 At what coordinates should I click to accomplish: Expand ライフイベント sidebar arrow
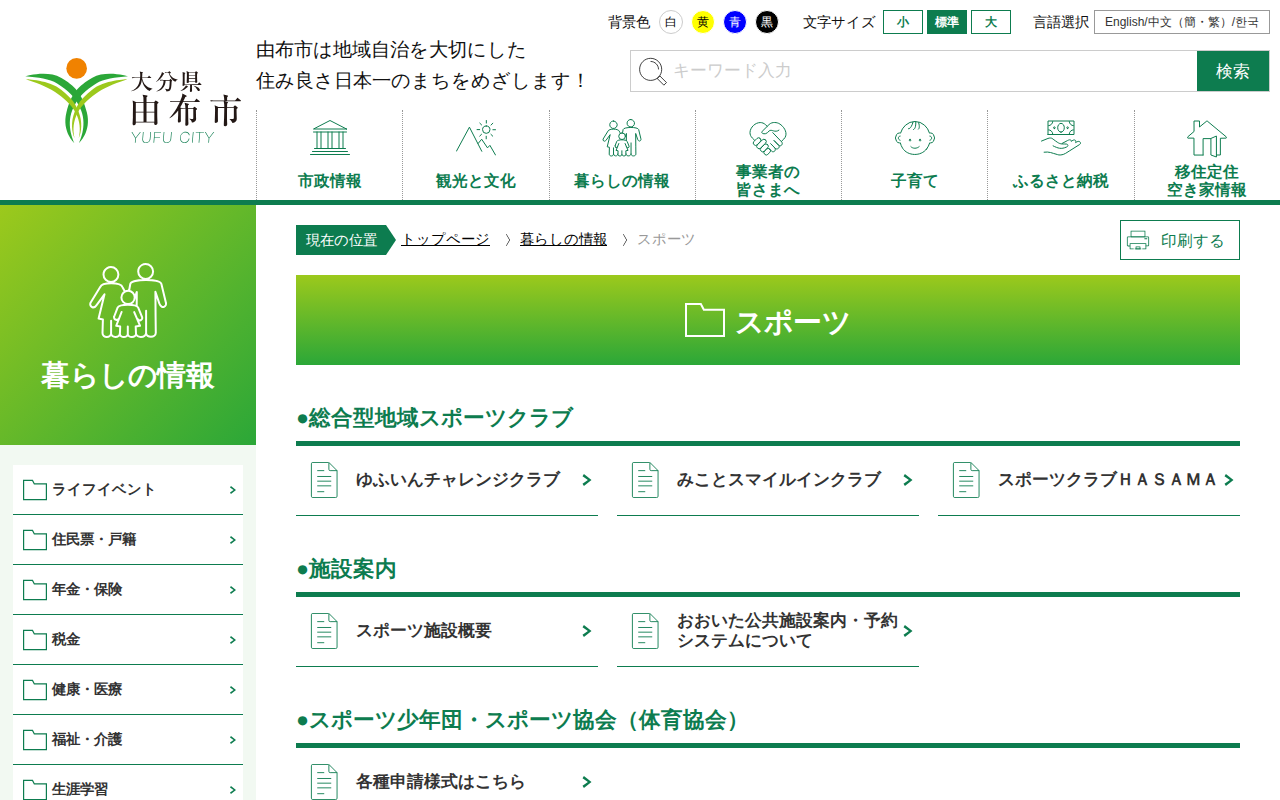233,490
